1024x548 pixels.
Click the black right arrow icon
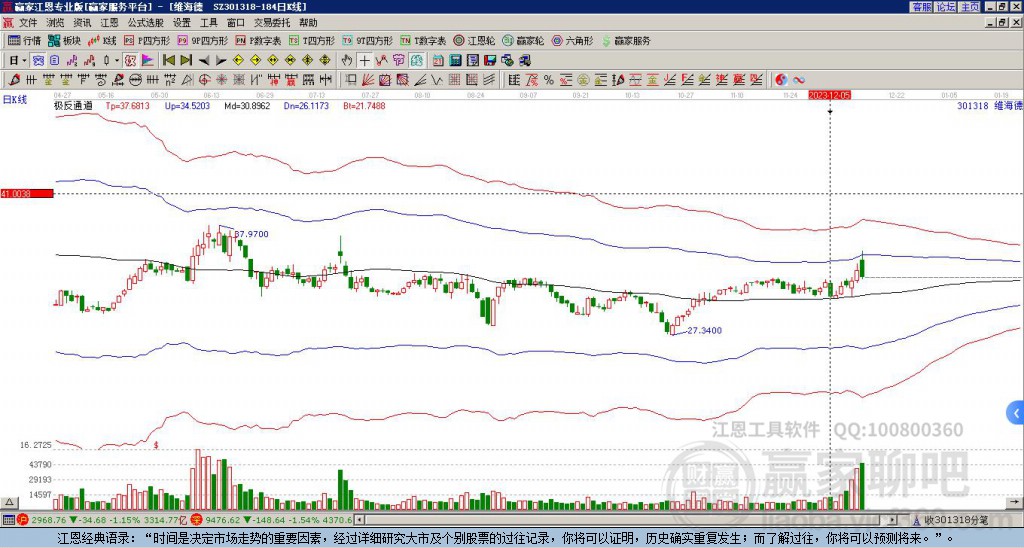(221, 61)
